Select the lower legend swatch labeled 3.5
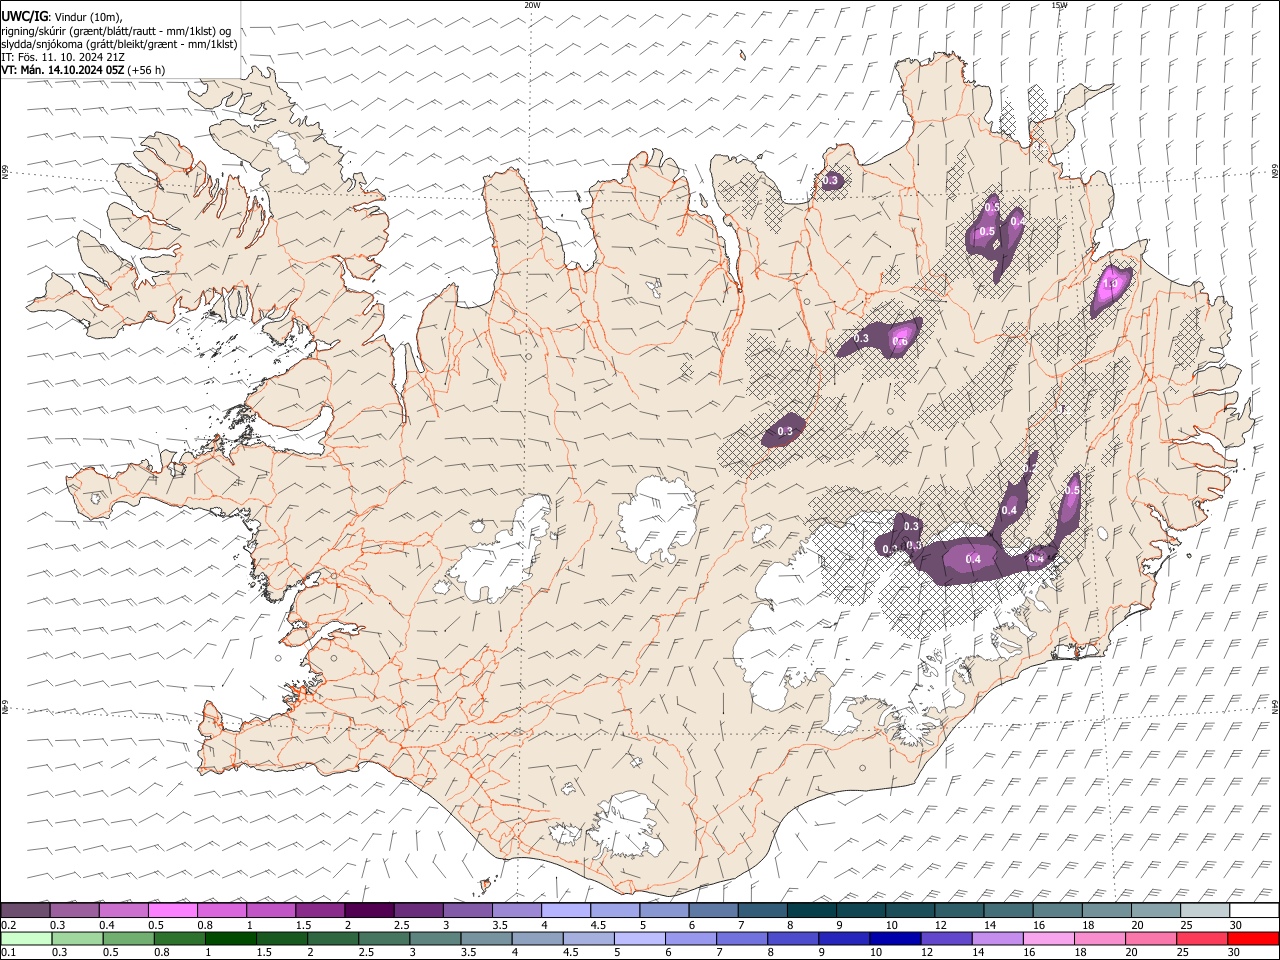 485,938
